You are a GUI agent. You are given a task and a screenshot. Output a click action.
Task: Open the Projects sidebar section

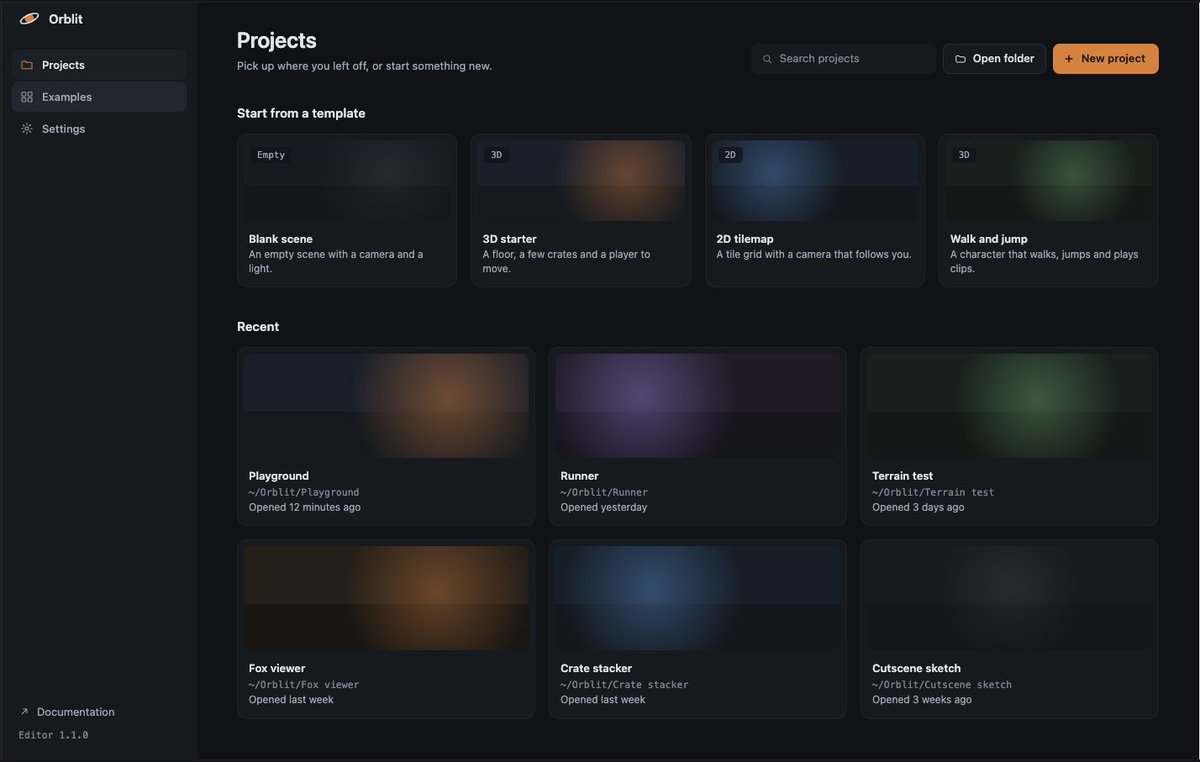(99, 65)
